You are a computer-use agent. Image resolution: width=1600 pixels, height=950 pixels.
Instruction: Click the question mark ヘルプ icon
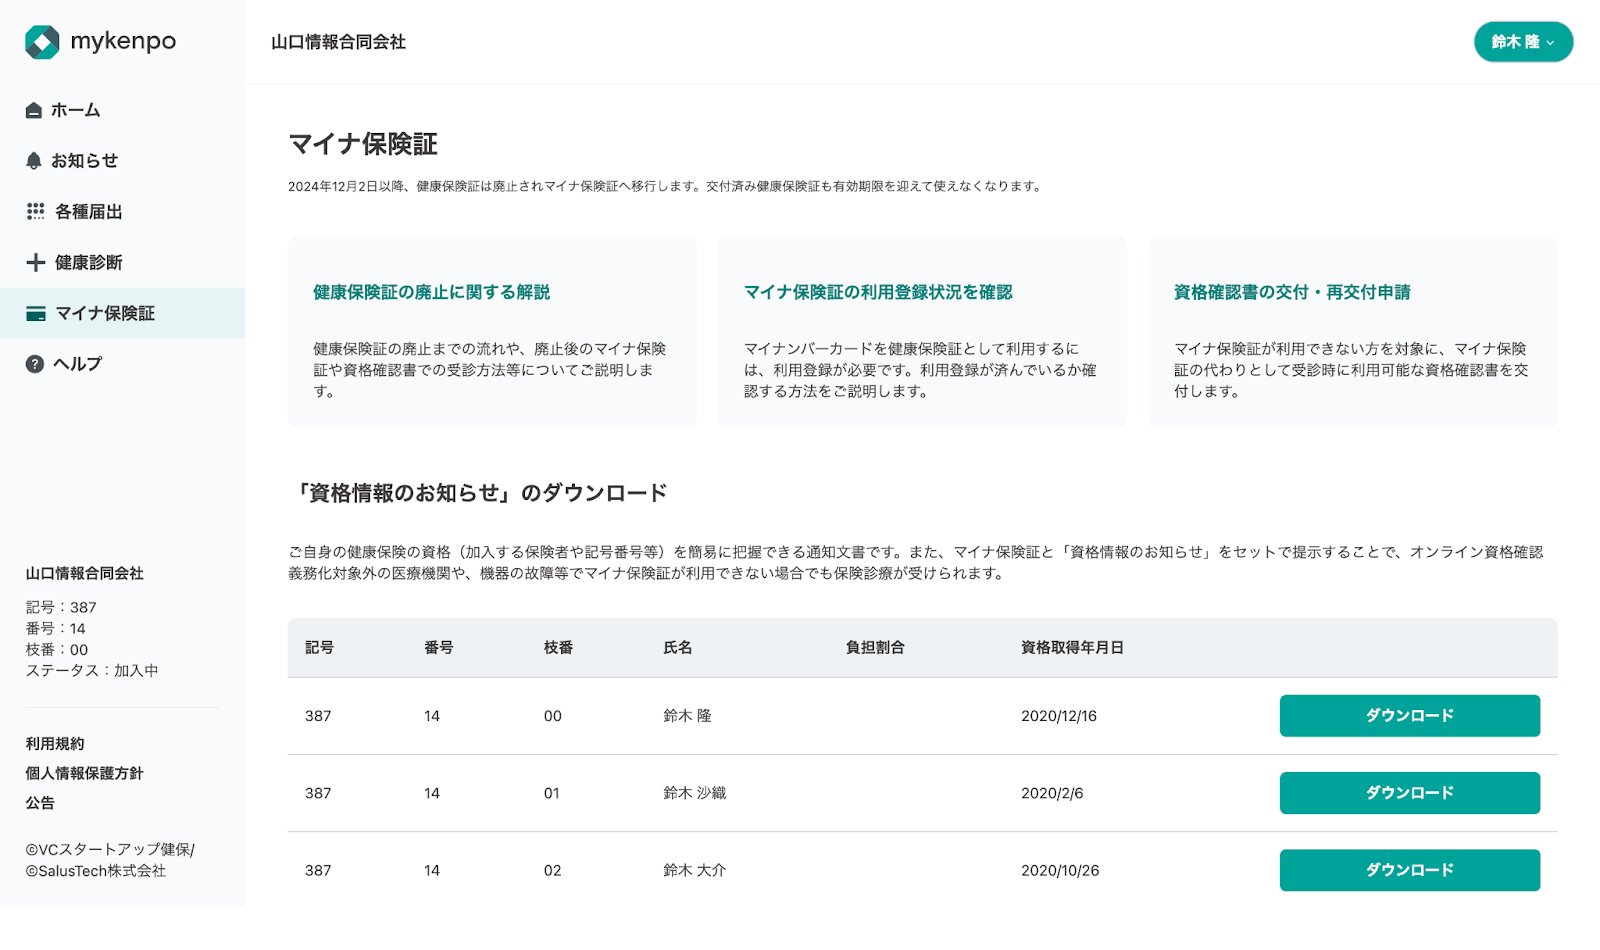coord(35,364)
